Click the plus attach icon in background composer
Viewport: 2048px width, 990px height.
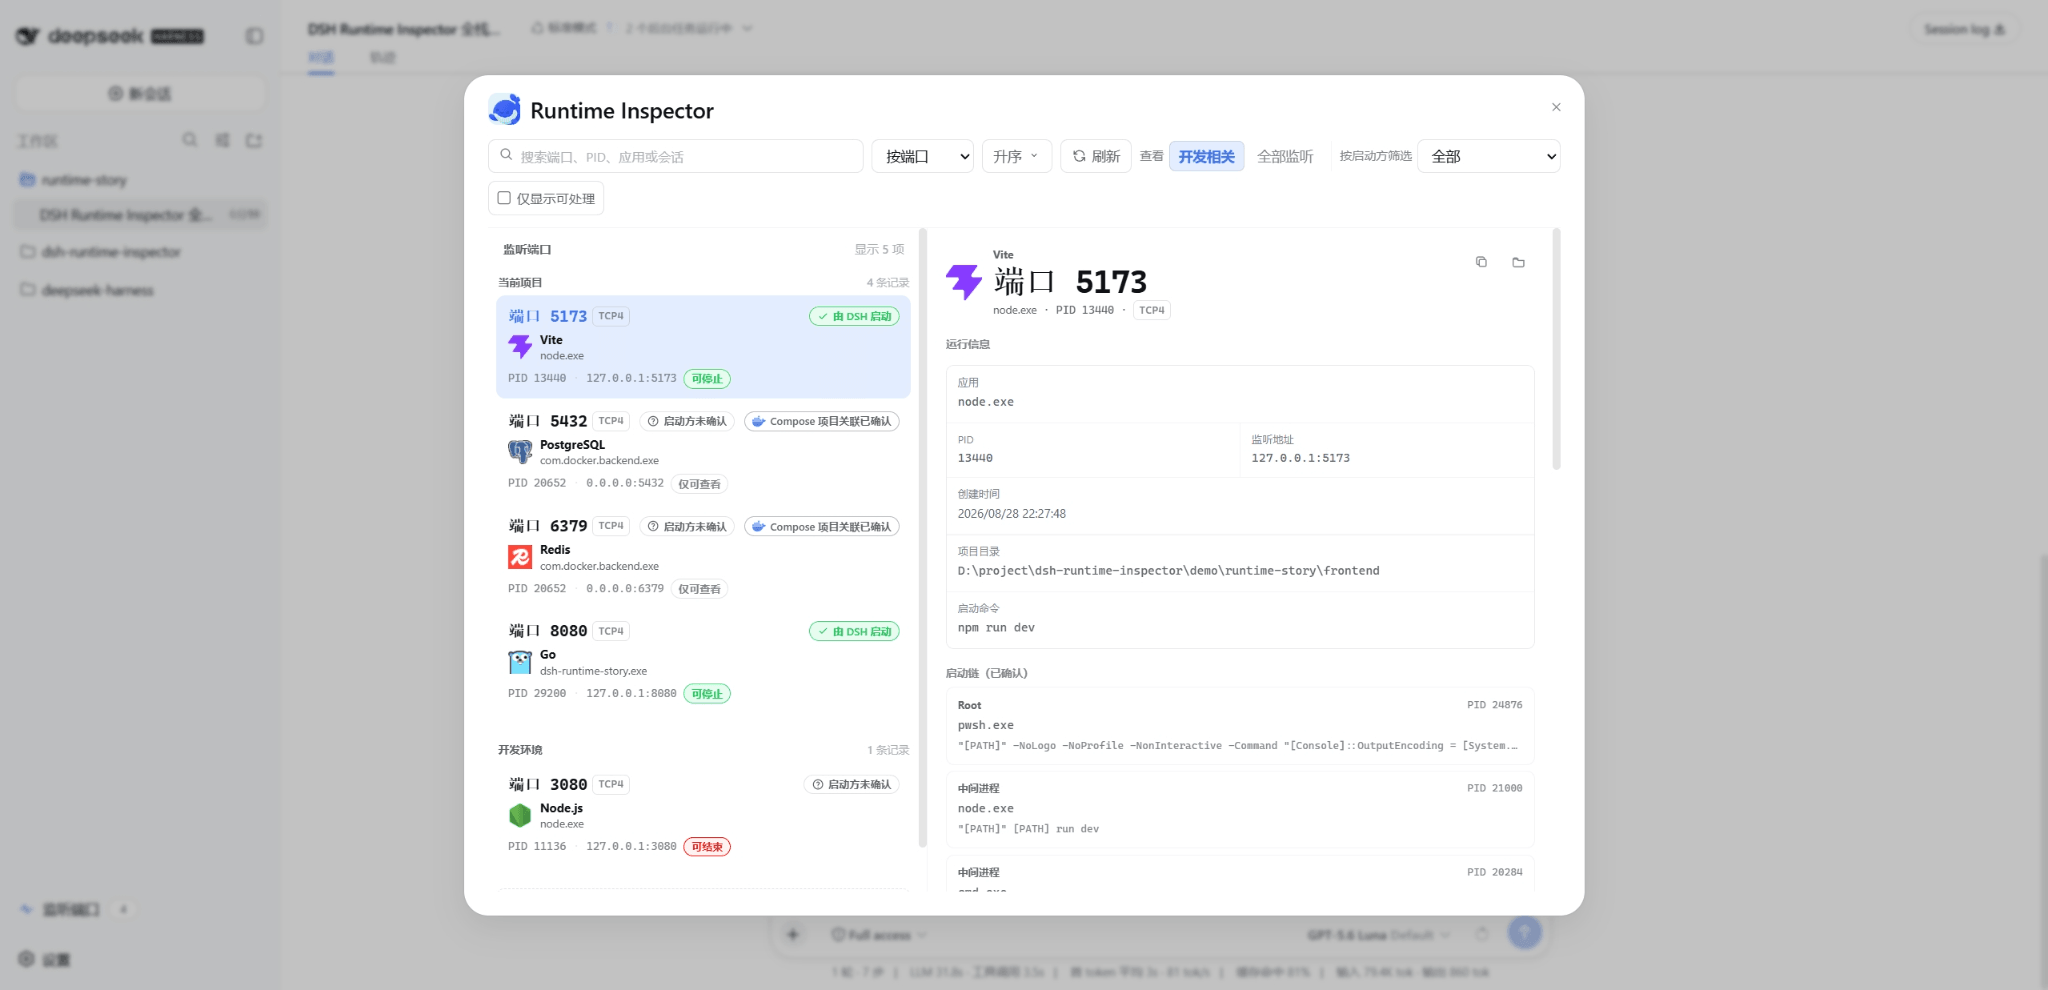click(793, 934)
